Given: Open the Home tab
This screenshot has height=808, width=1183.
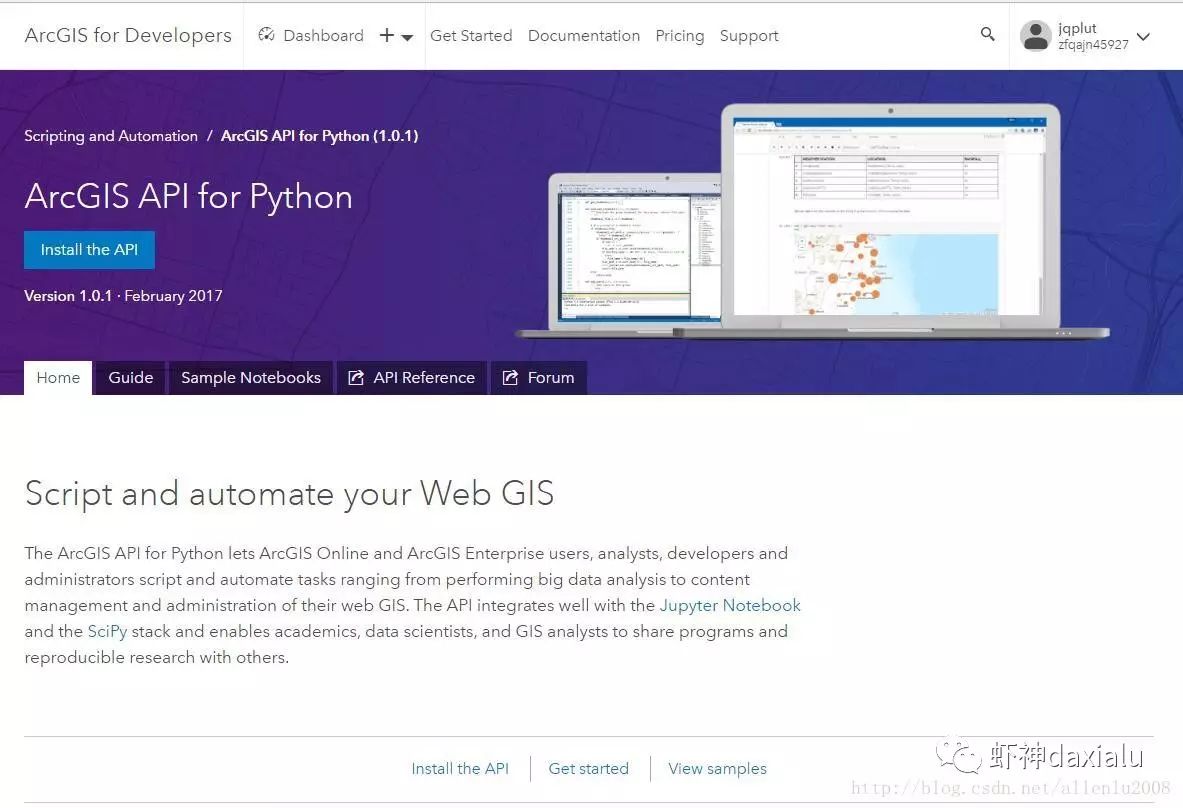Looking at the screenshot, I should click(x=58, y=378).
